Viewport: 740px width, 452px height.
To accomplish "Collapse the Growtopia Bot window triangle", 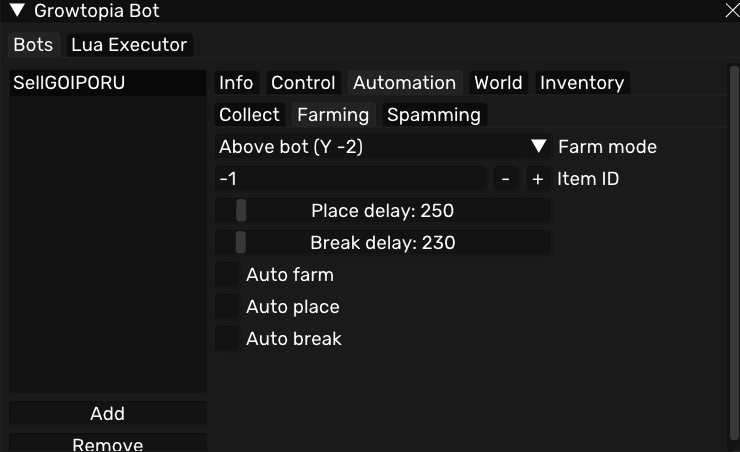I will tap(17, 12).
